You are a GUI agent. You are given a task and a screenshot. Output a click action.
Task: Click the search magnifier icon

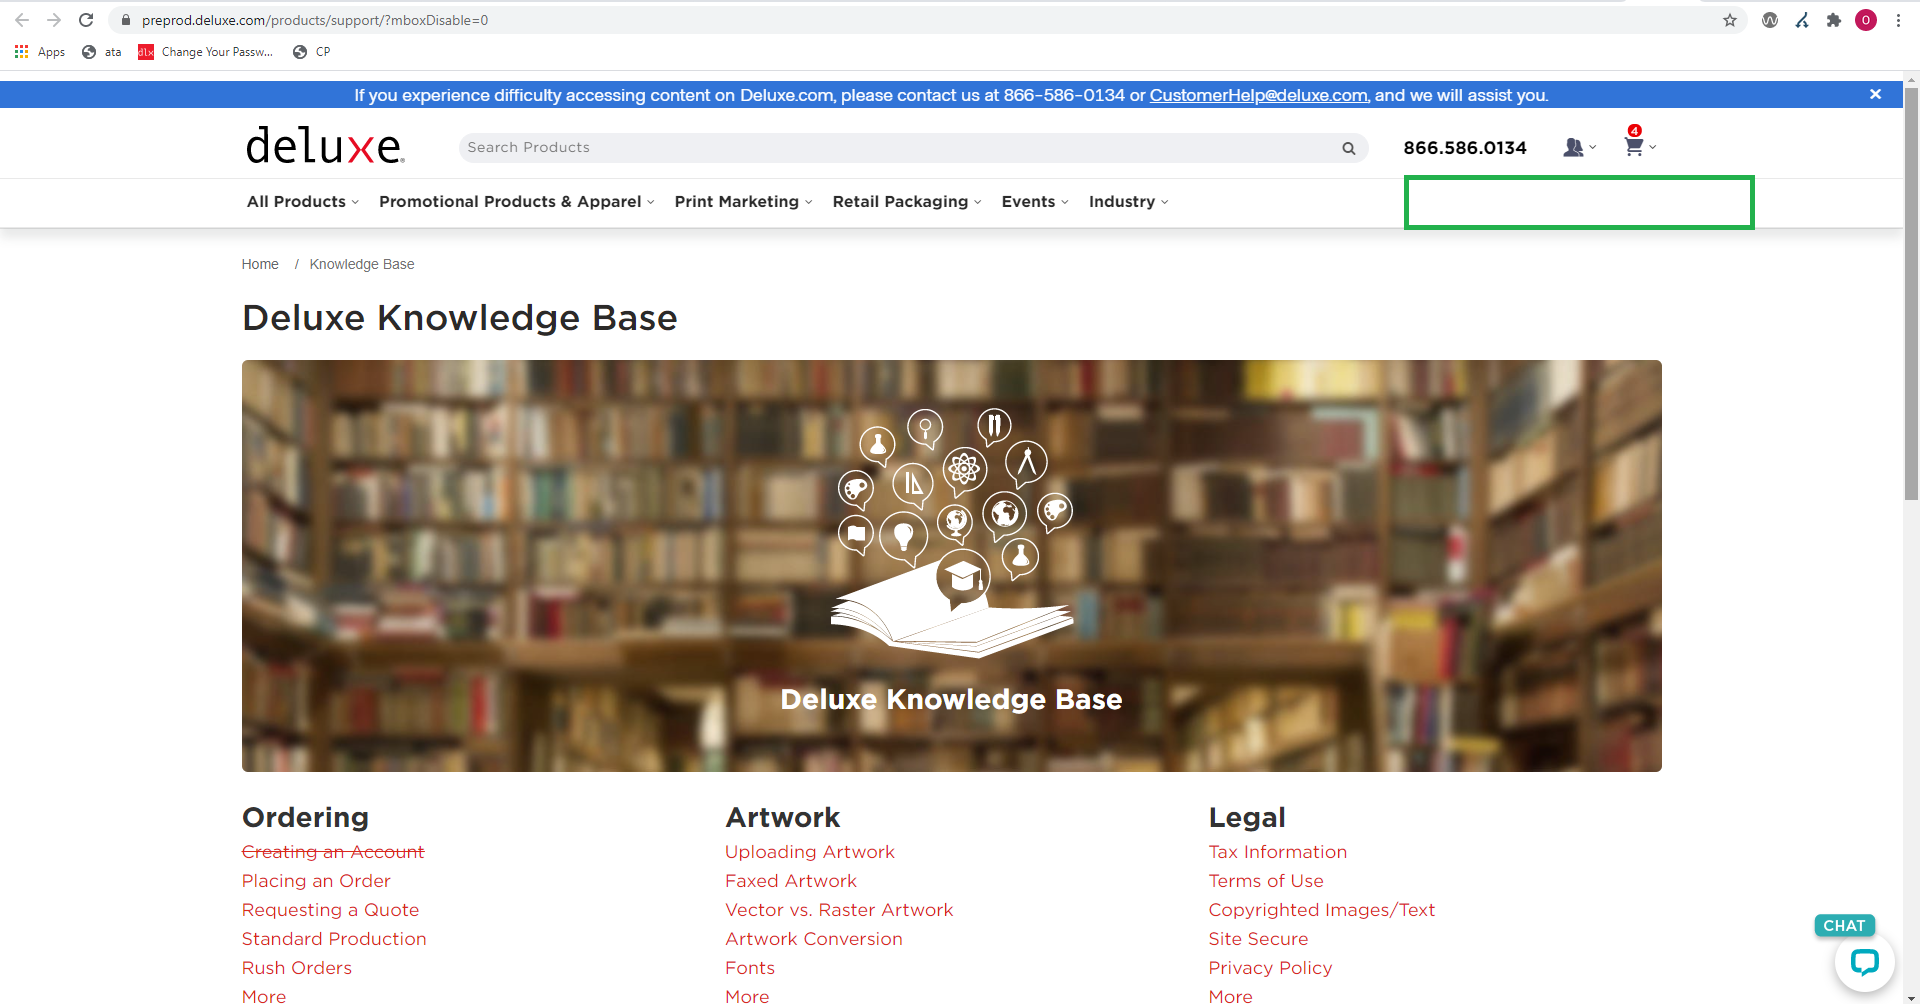pyautogui.click(x=1348, y=148)
